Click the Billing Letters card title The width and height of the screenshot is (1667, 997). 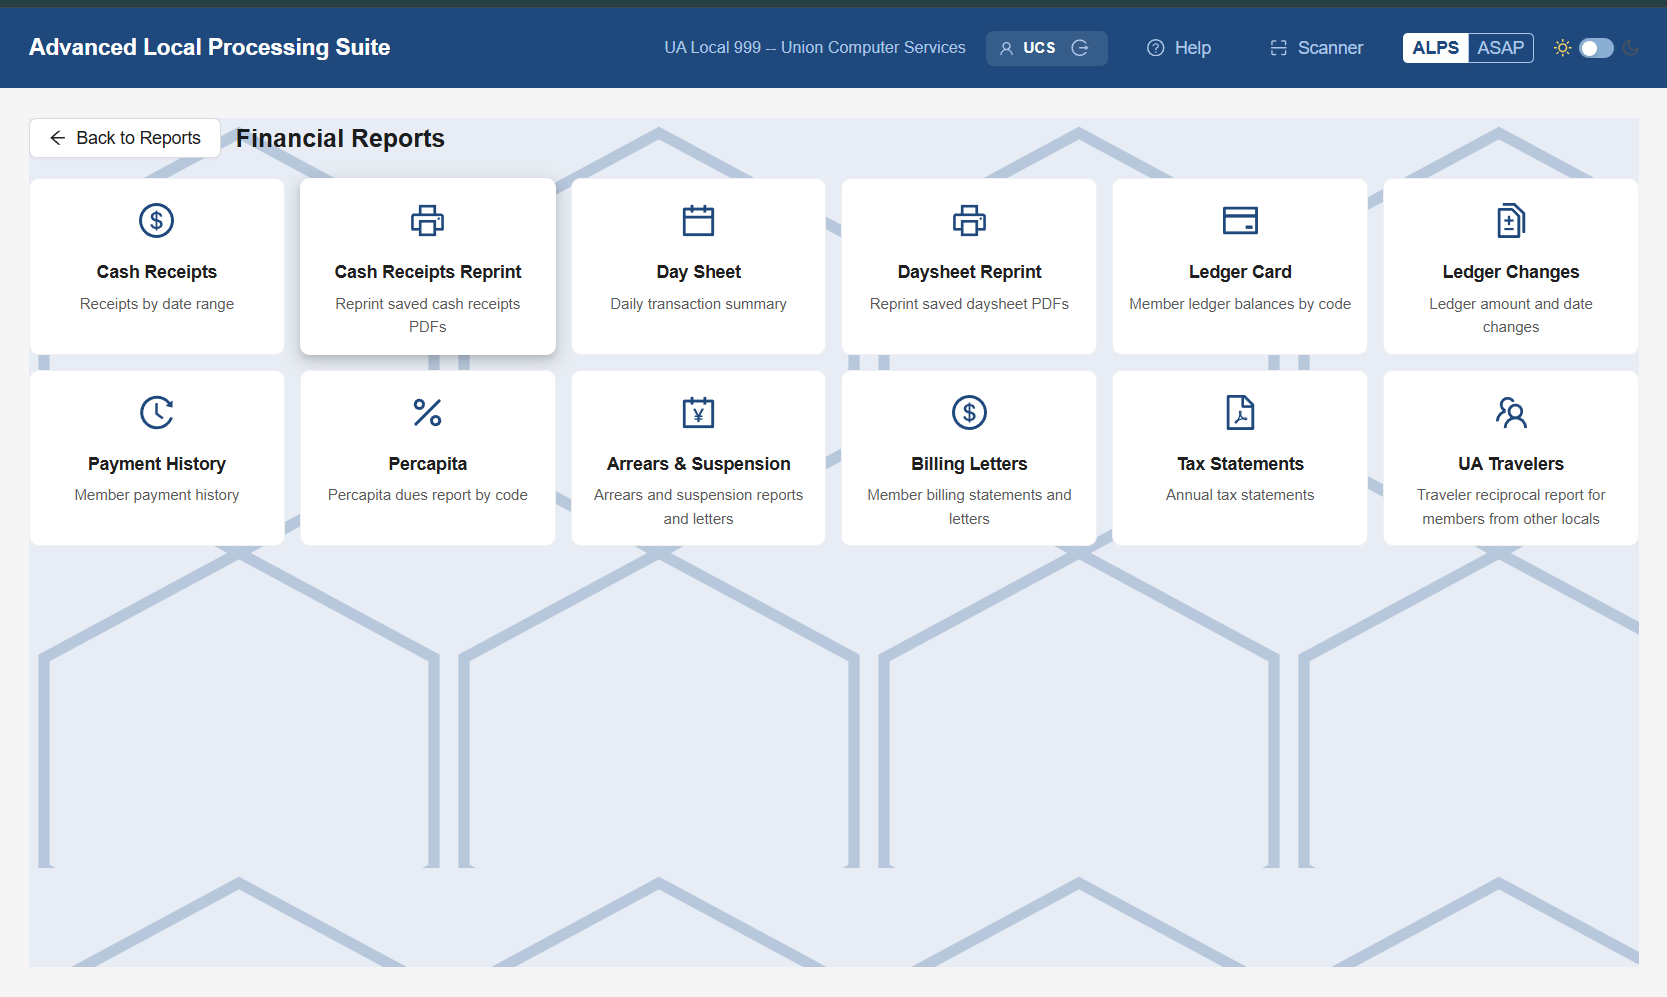click(969, 464)
